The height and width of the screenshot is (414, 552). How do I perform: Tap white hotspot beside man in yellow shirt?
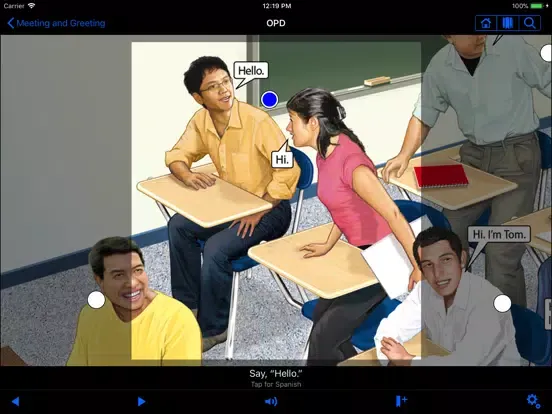[x=96, y=300]
